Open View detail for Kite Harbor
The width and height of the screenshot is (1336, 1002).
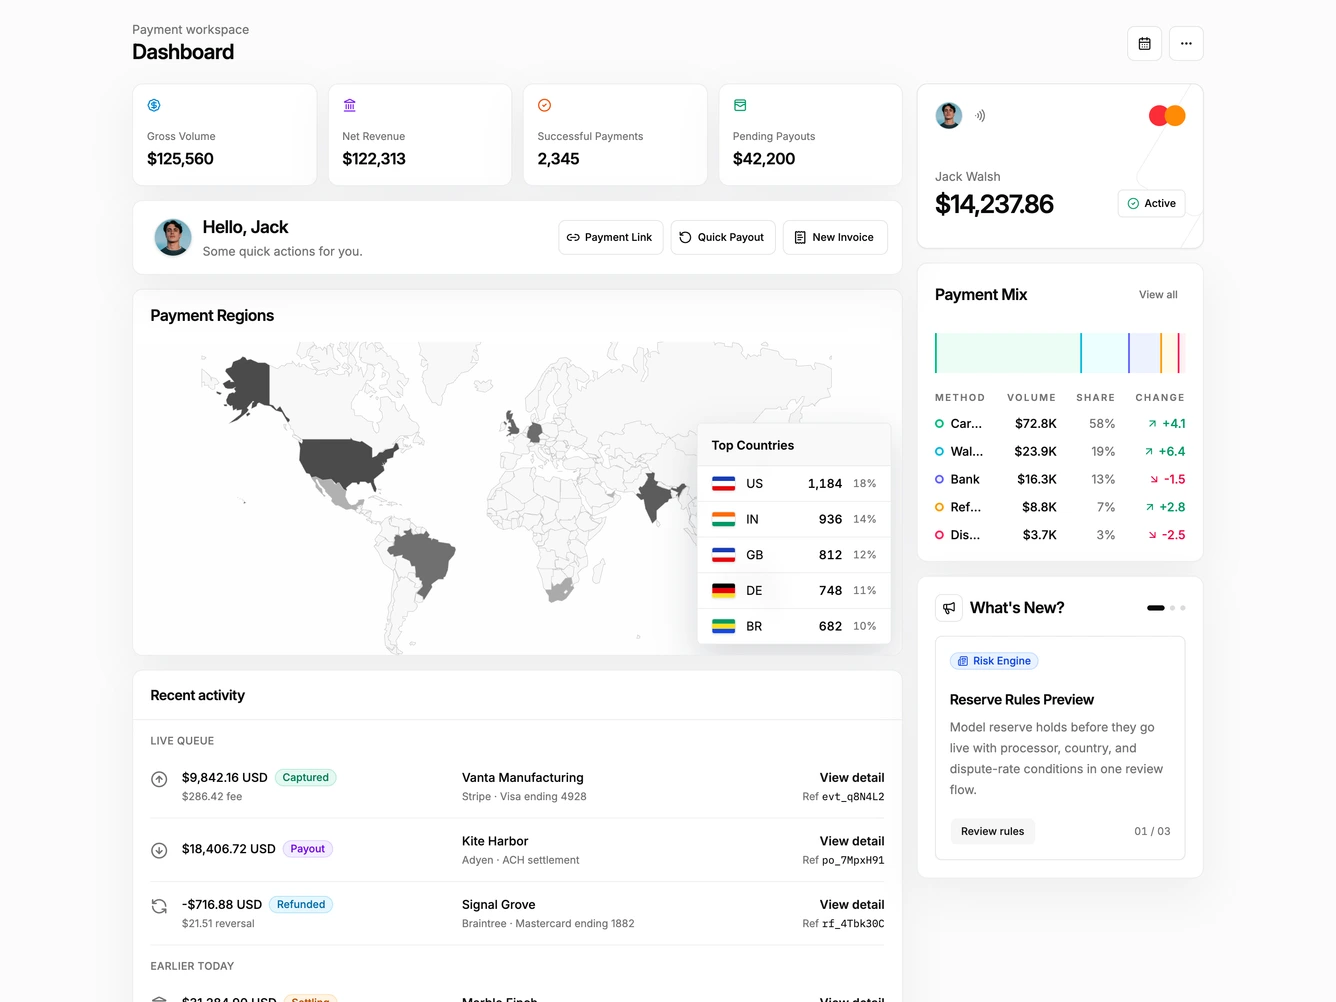point(852,842)
